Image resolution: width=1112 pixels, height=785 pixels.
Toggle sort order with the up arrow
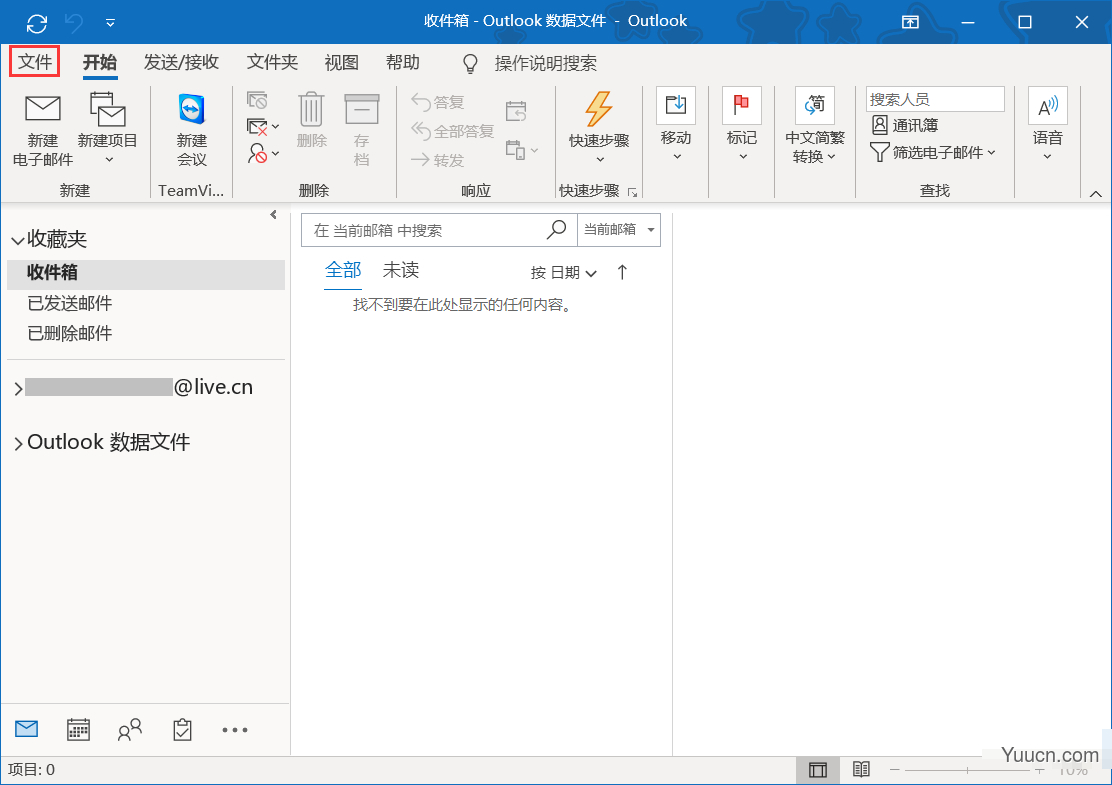tap(622, 272)
